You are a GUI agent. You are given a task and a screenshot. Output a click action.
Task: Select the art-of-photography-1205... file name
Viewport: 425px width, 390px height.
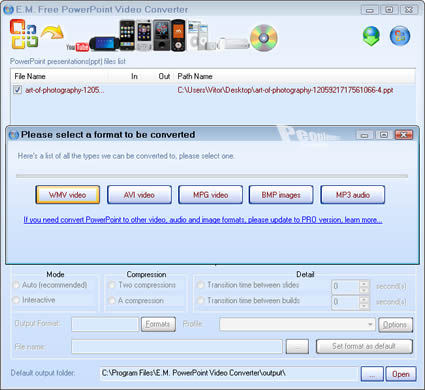coord(65,90)
